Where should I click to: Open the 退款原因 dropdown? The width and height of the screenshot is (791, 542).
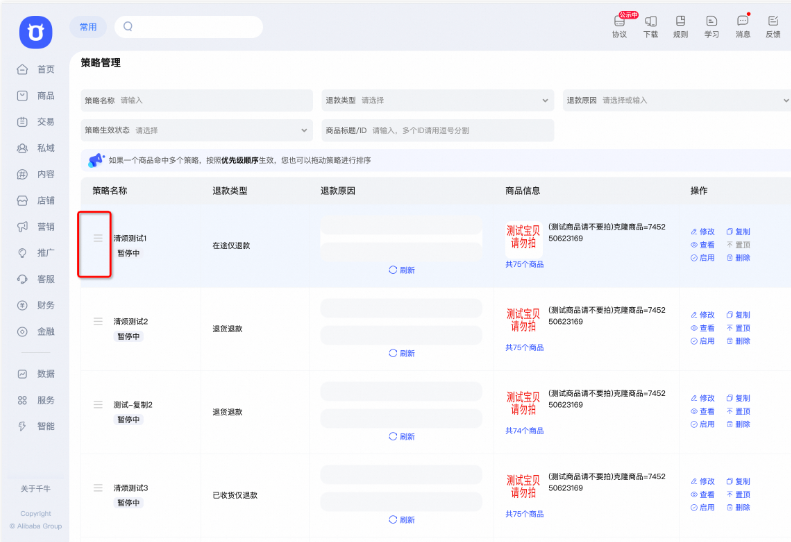point(677,100)
